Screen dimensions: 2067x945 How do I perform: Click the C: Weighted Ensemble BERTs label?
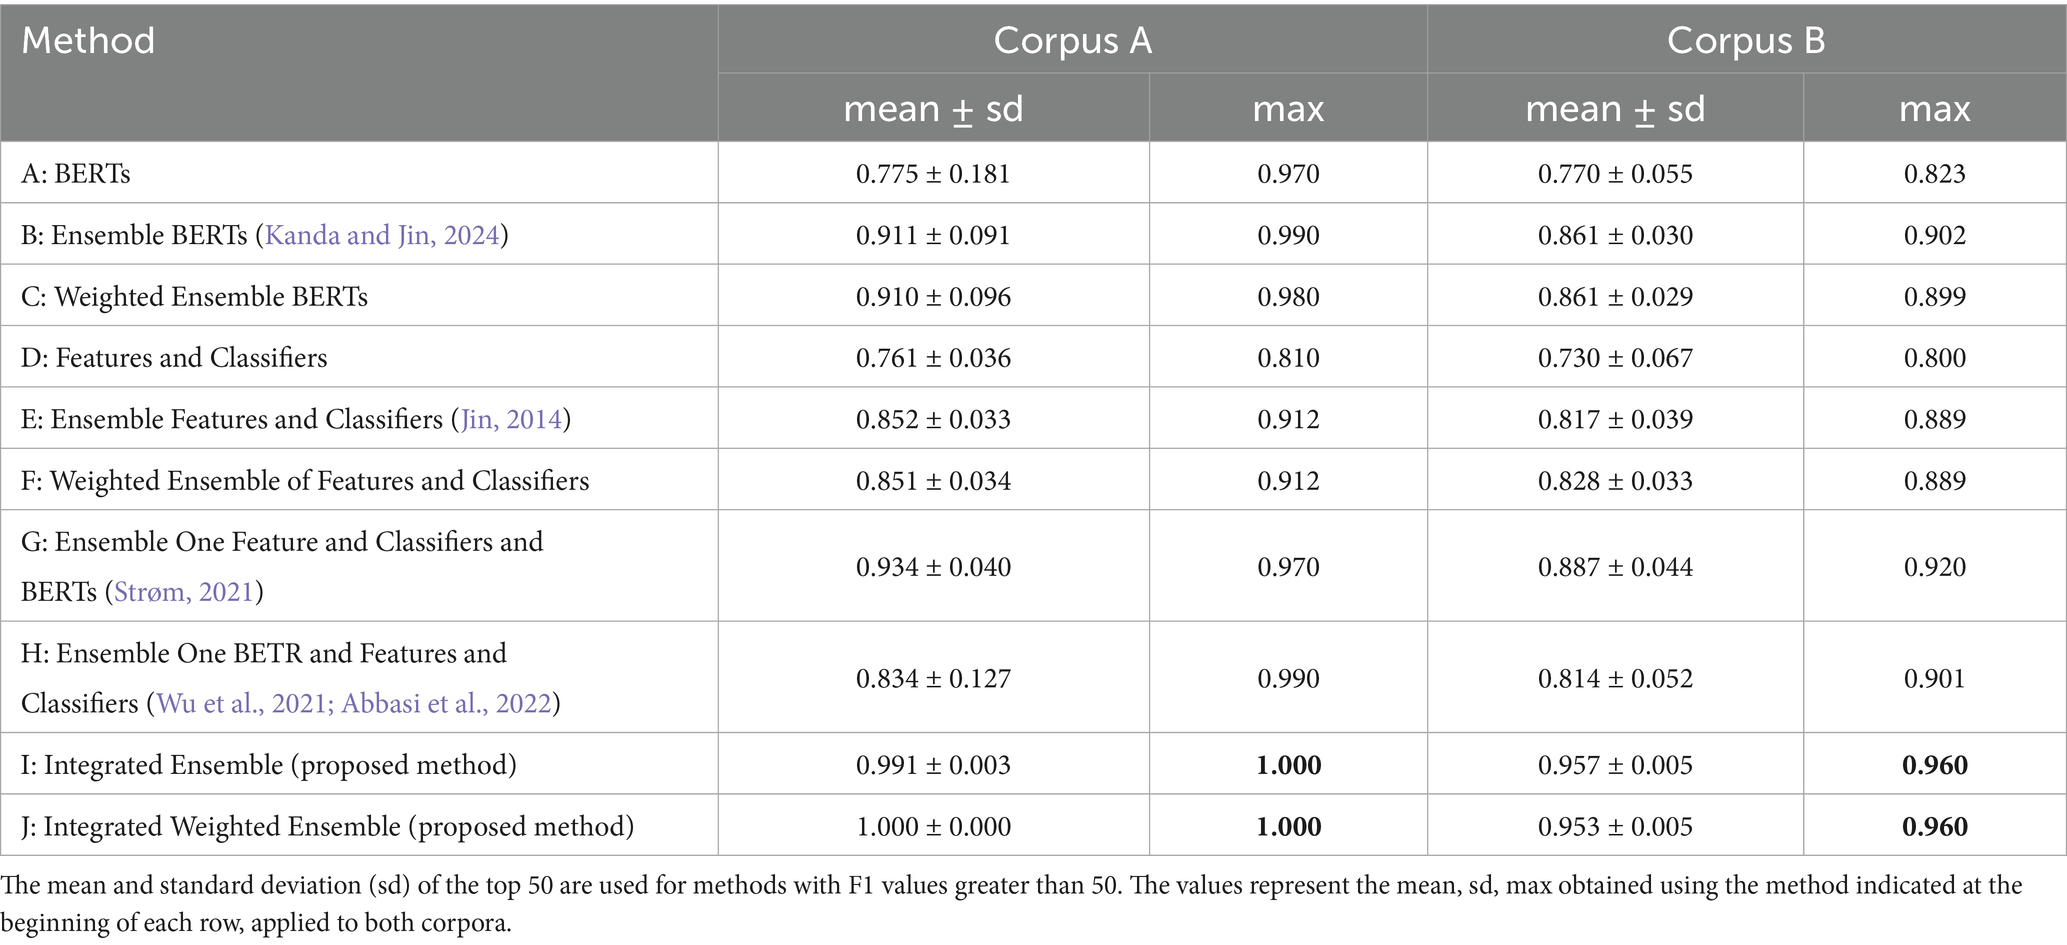pyautogui.click(x=195, y=297)
